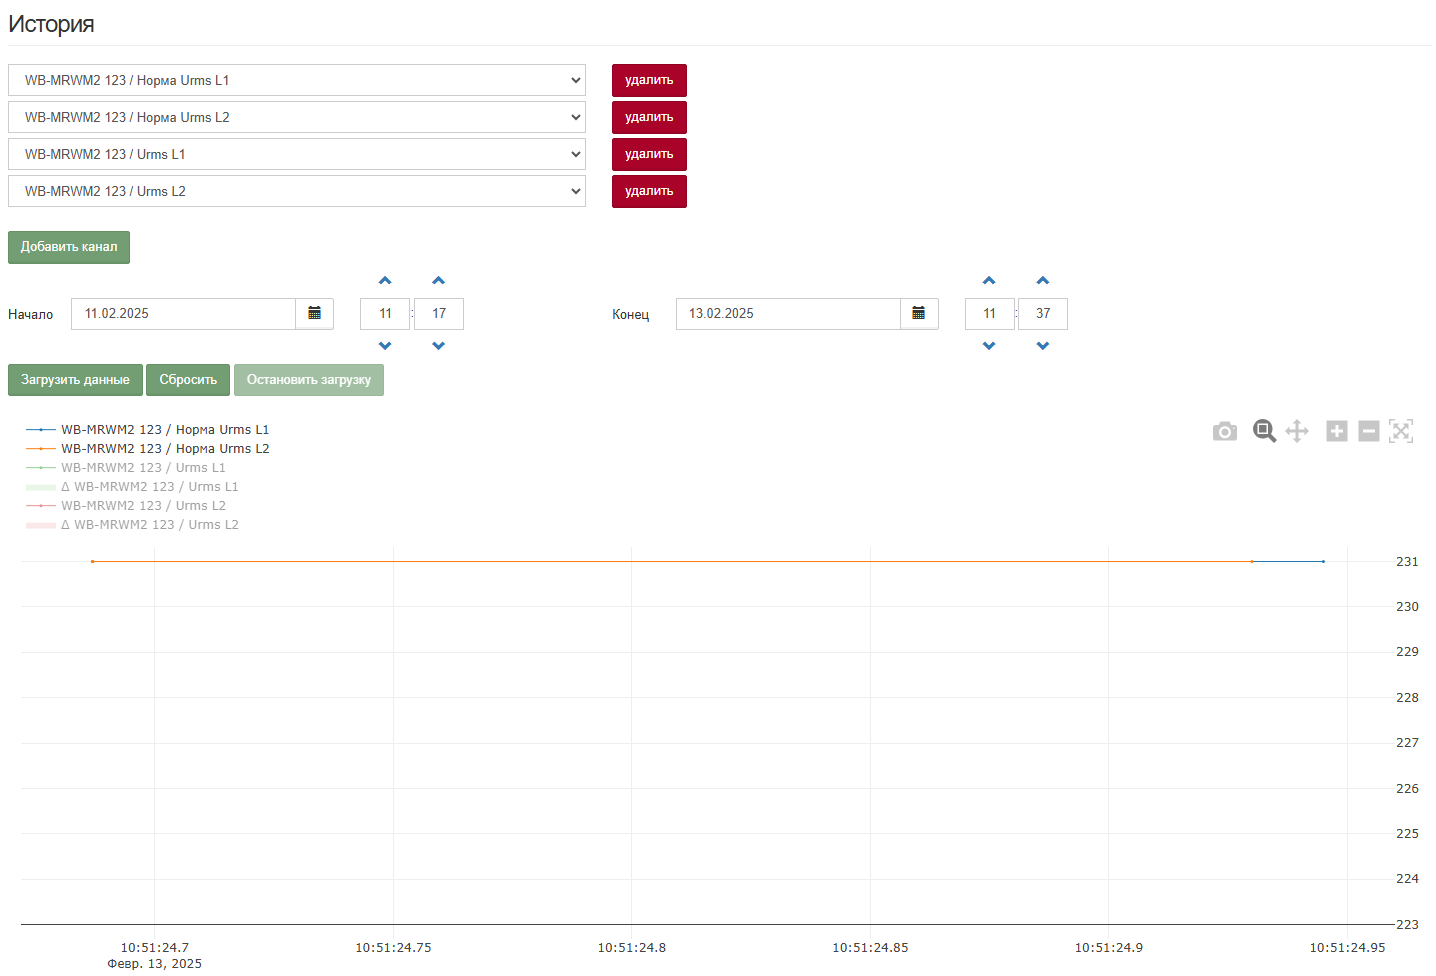Click the Начало label
Screen dimensions: 1436x976
click(x=31, y=315)
